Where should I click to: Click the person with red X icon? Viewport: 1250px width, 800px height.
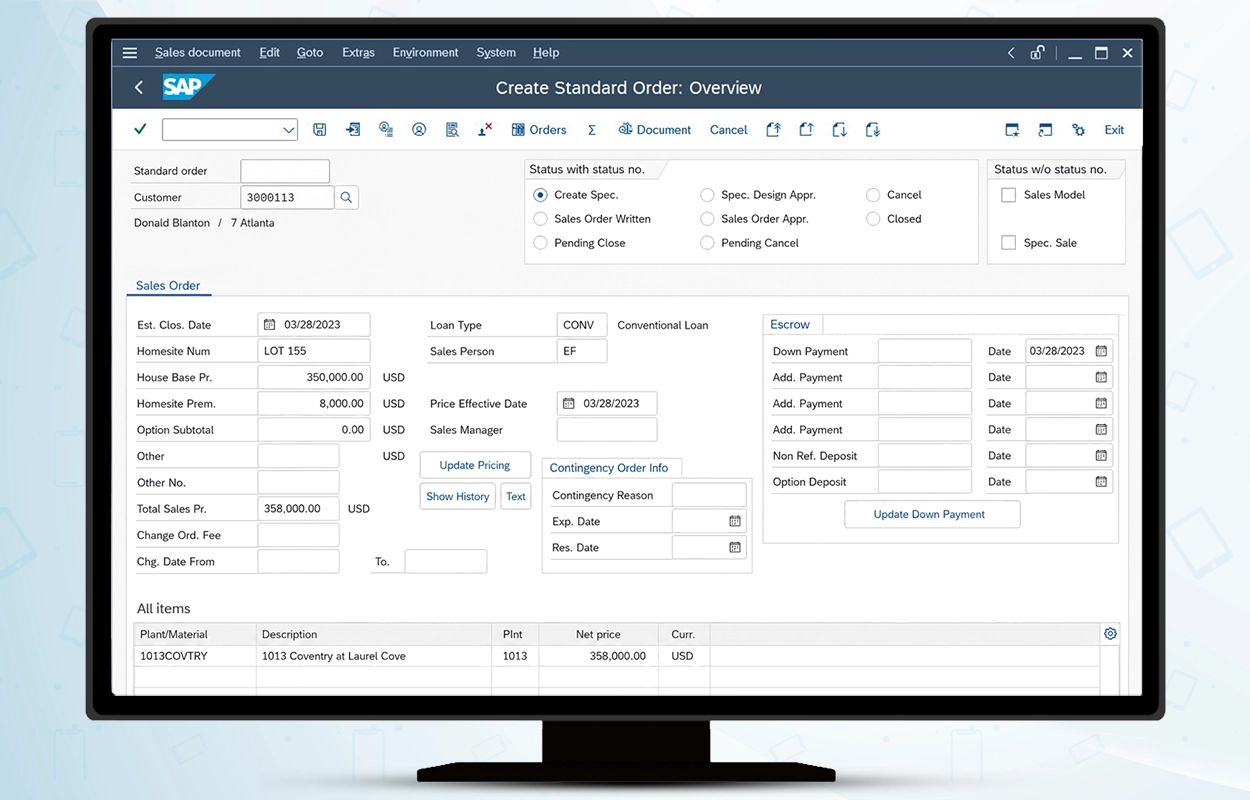(x=485, y=130)
